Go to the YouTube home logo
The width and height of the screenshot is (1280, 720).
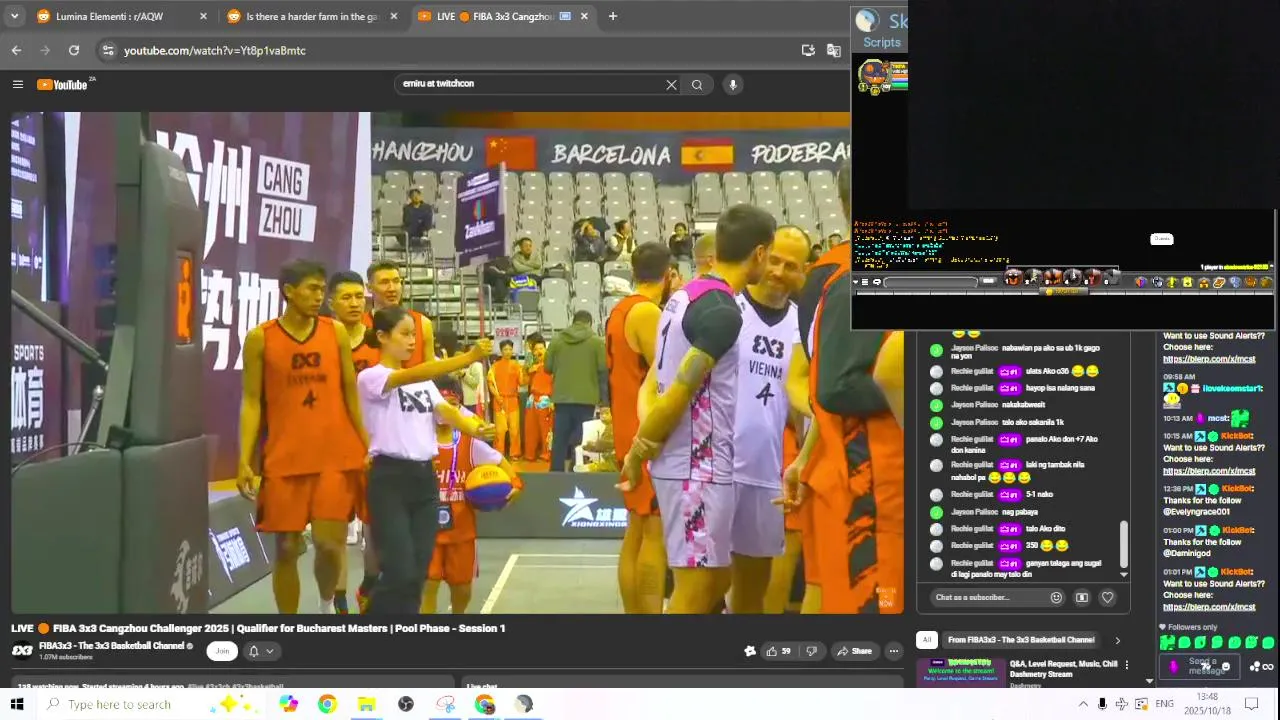[63, 84]
